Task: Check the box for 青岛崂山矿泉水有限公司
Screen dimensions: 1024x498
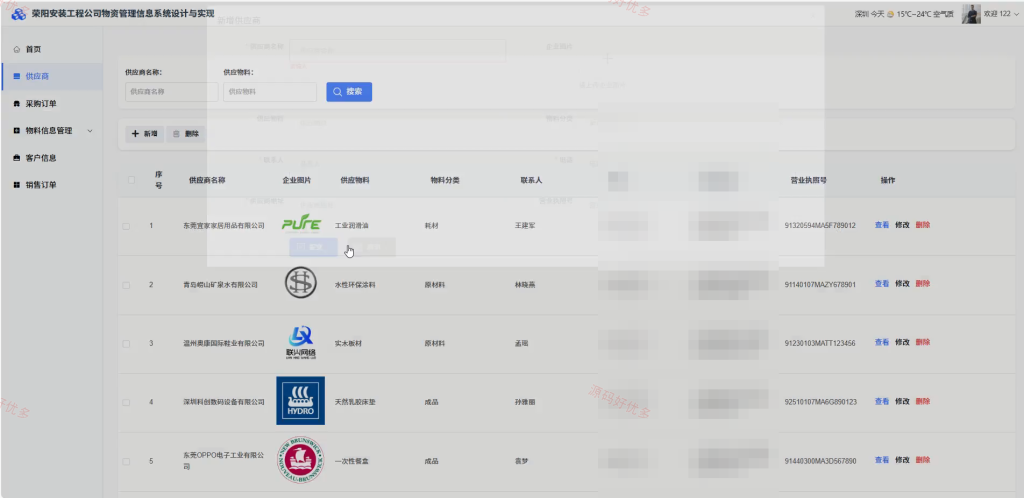Action: coord(126,285)
